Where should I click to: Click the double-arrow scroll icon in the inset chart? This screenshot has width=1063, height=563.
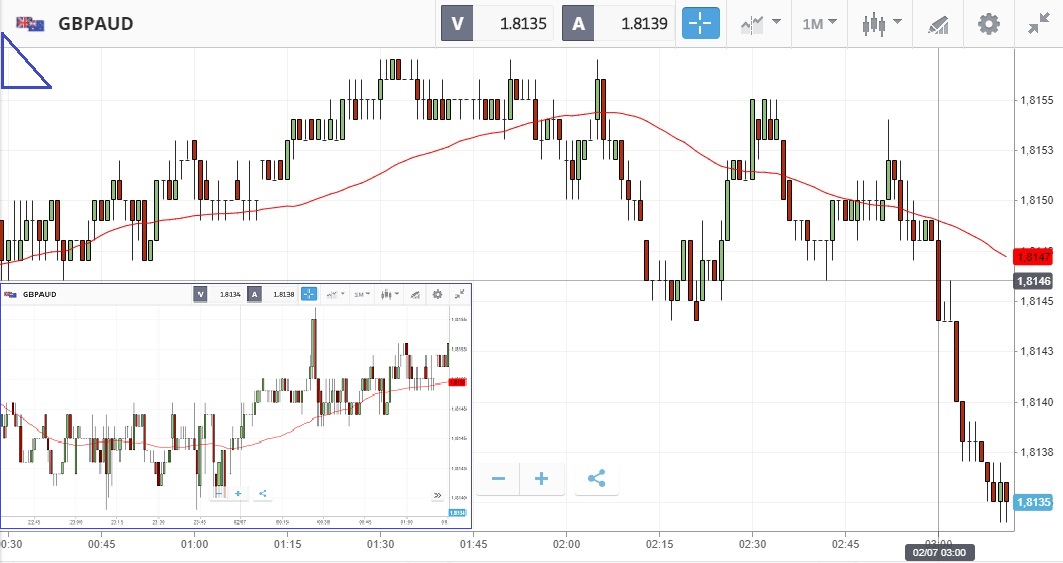437,495
